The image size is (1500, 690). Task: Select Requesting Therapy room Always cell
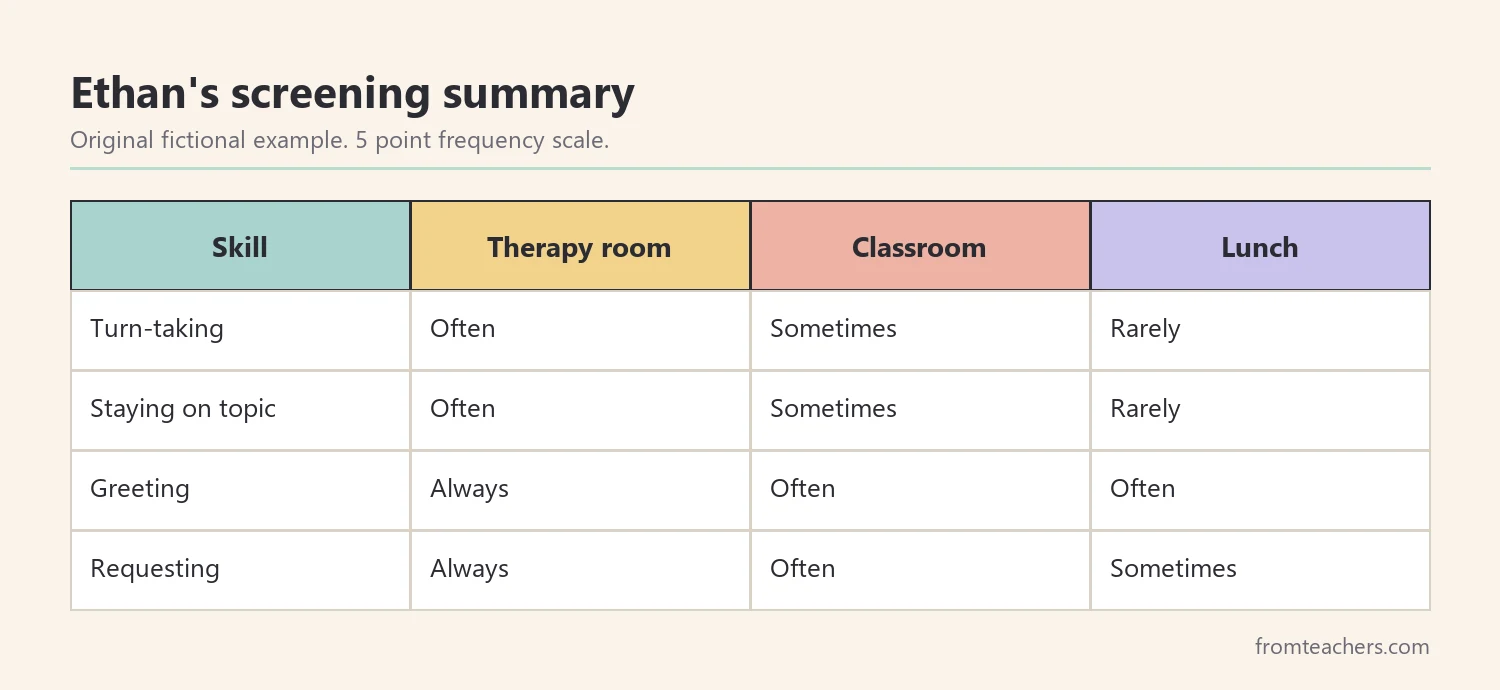tap(580, 570)
